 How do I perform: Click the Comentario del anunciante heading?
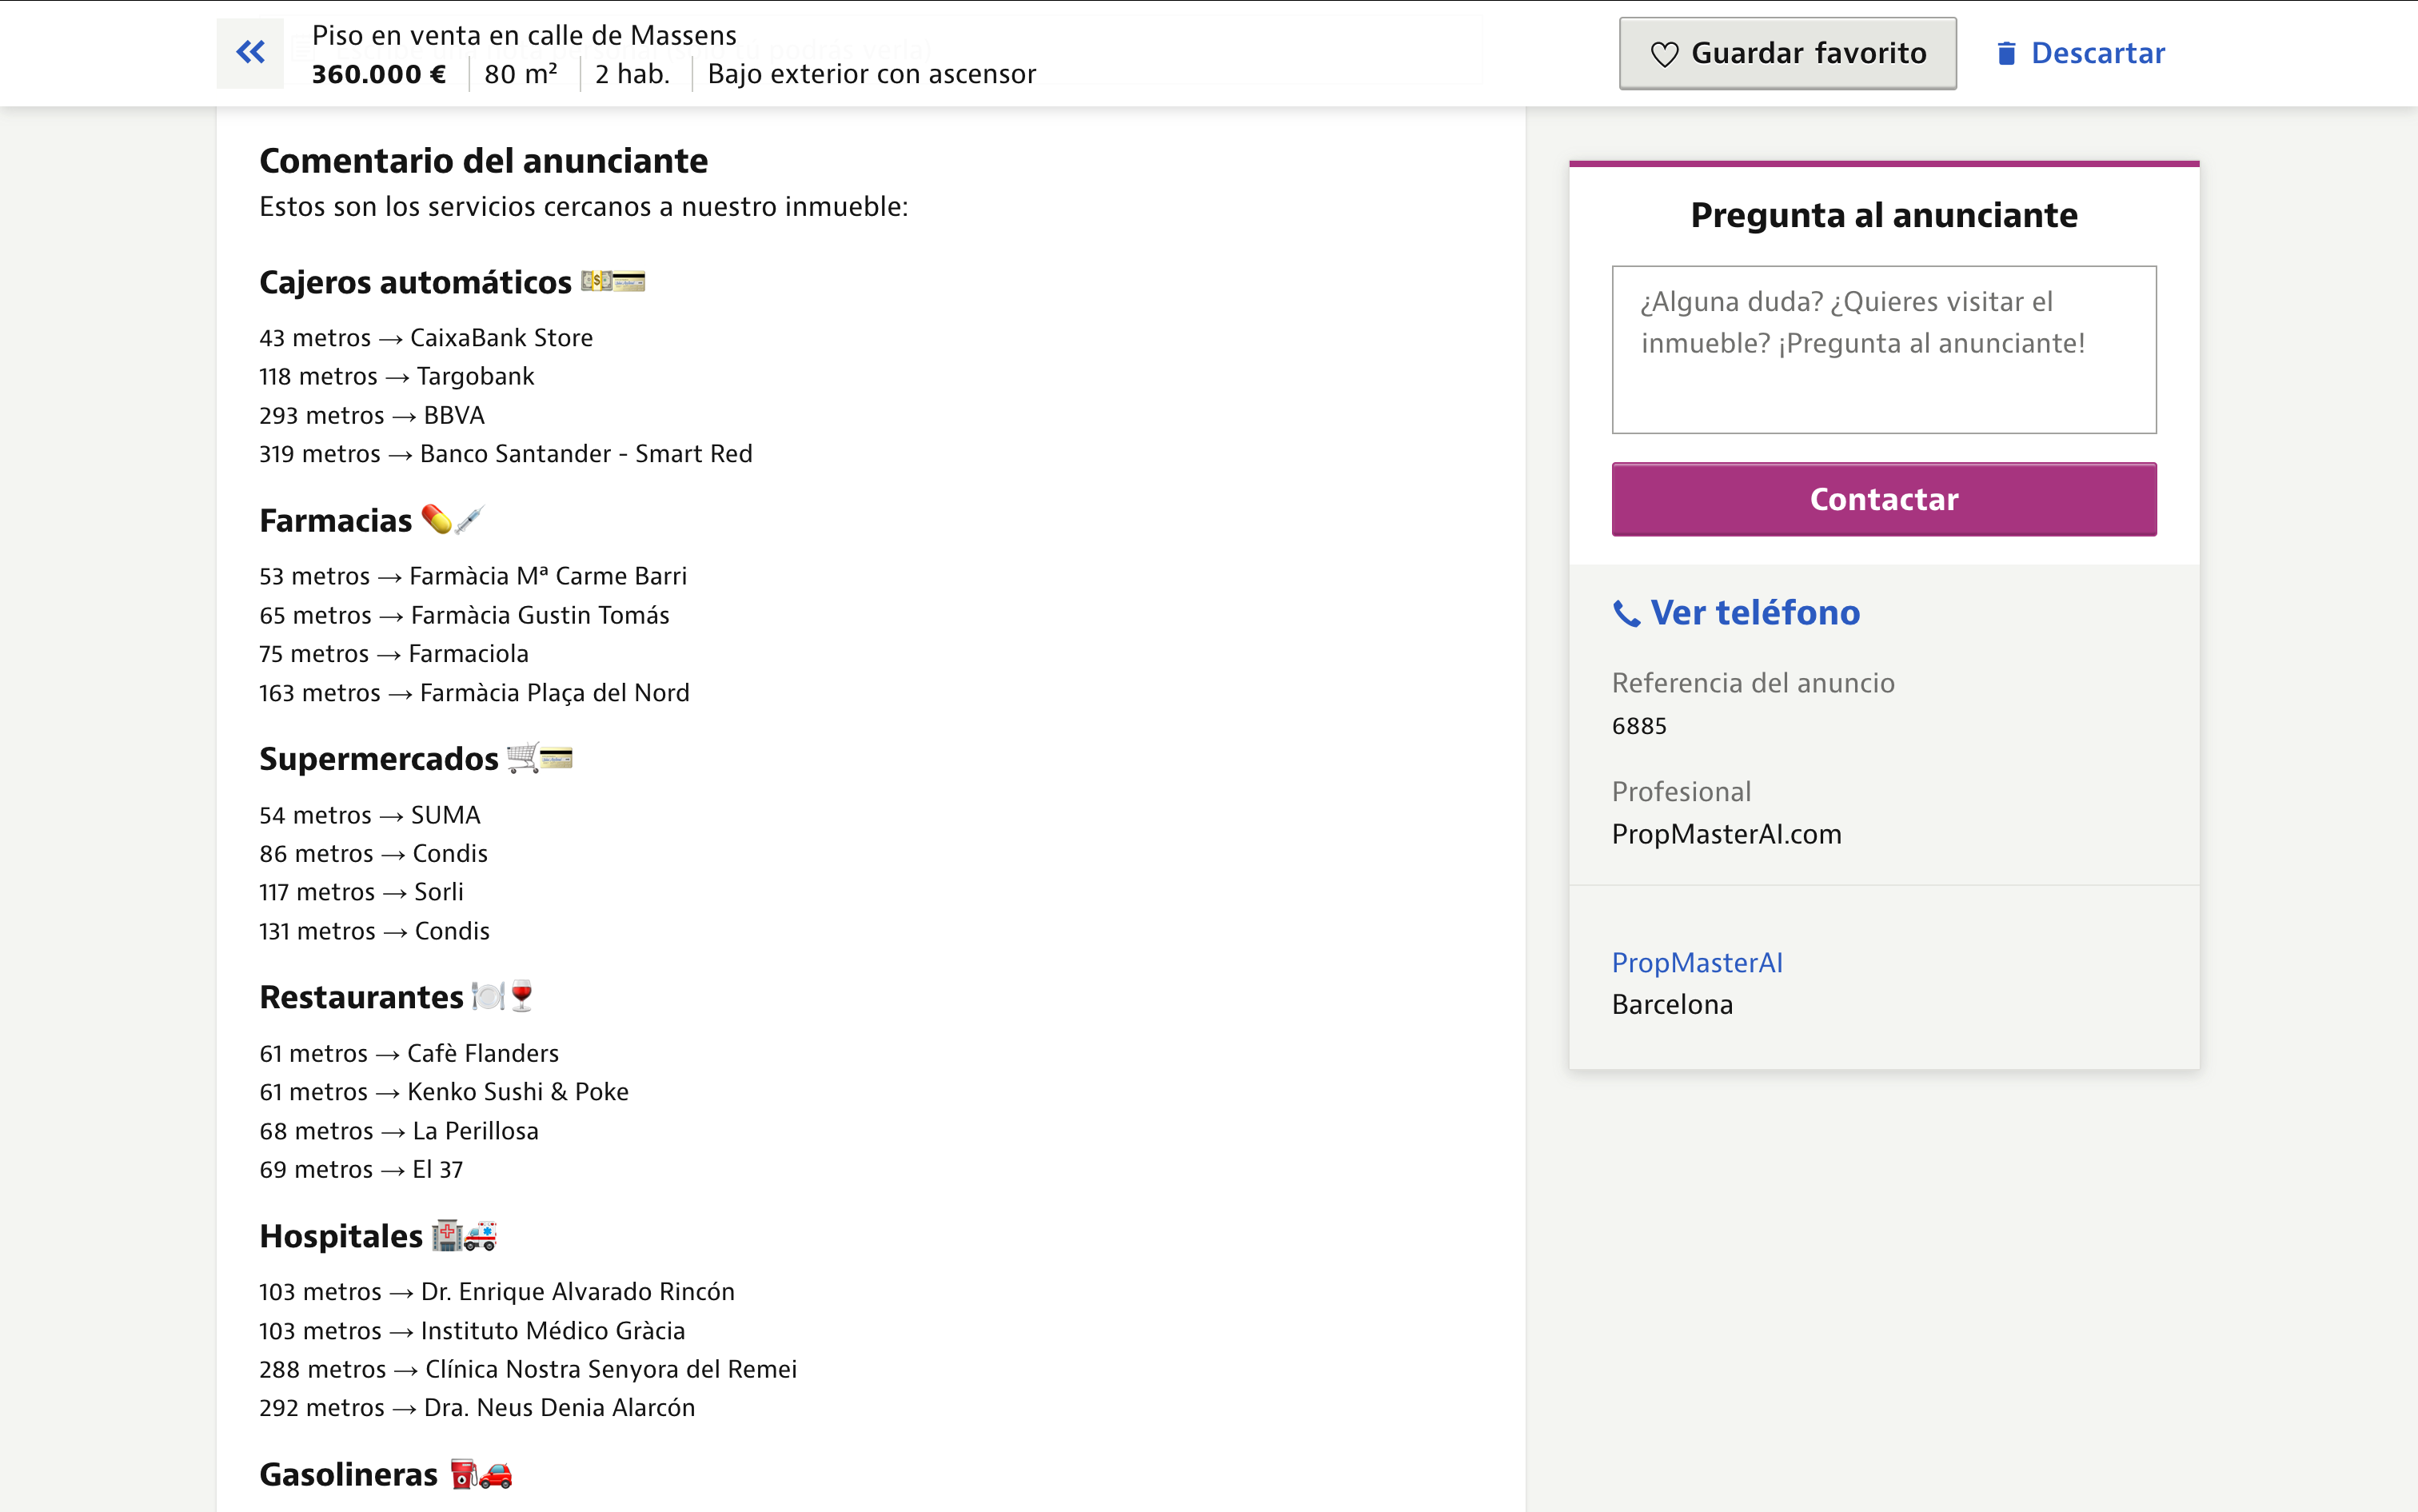(483, 161)
